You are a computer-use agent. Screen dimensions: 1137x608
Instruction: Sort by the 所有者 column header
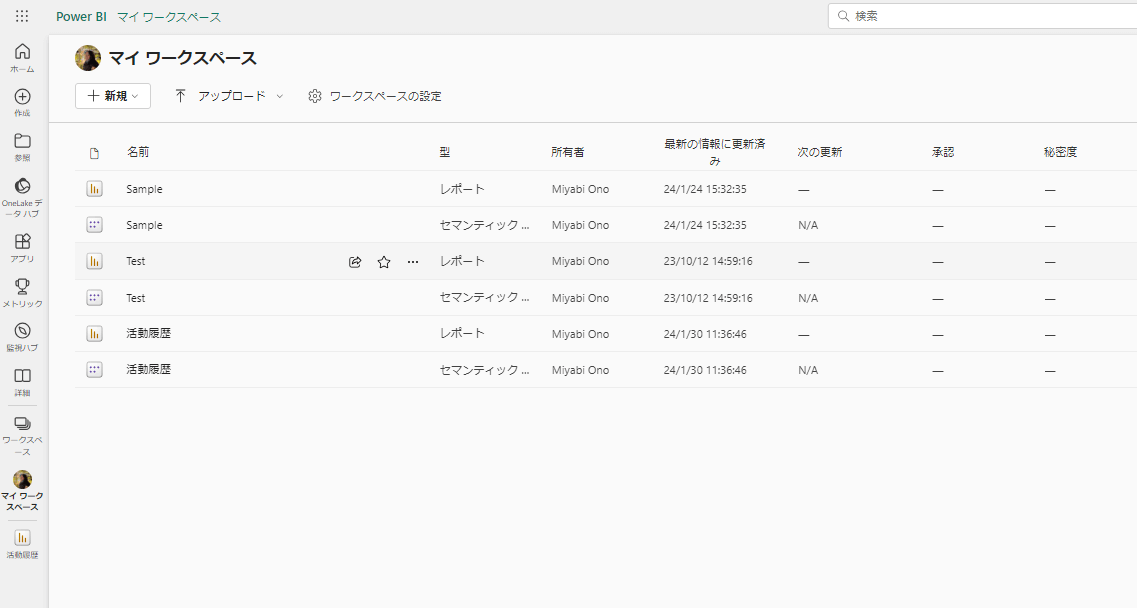point(568,152)
